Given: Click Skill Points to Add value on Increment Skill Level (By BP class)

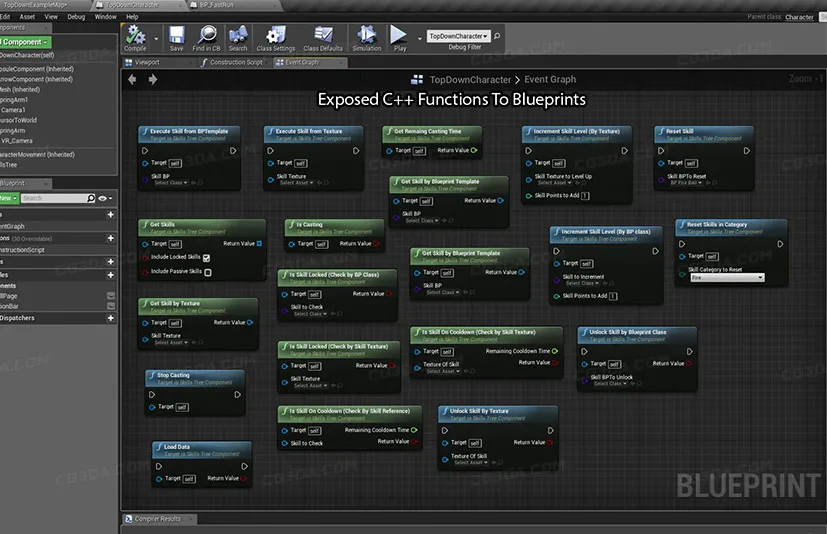Looking at the screenshot, I should coord(613,296).
